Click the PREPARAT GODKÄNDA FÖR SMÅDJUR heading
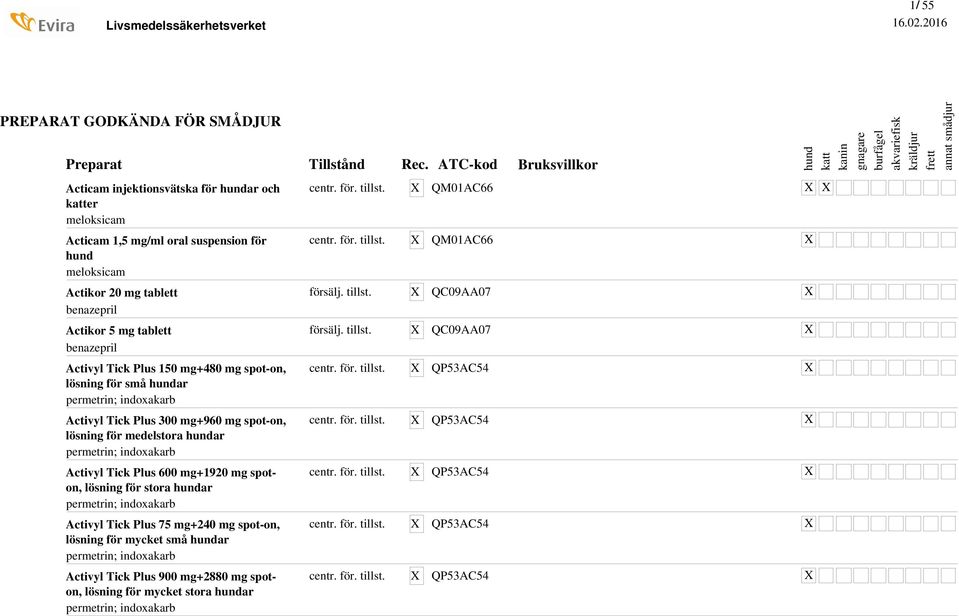 click(140, 121)
